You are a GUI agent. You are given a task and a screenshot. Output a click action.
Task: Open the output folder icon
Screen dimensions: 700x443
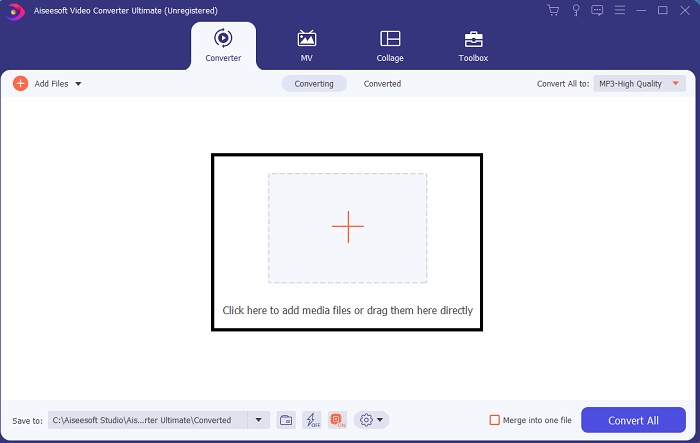pyautogui.click(x=286, y=420)
